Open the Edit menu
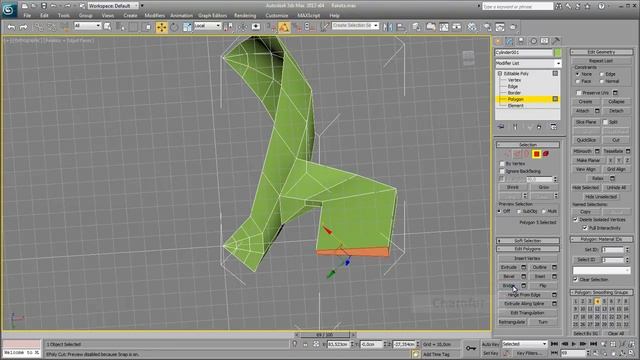Image resolution: width=640 pixels, height=360 pixels. coord(44,16)
